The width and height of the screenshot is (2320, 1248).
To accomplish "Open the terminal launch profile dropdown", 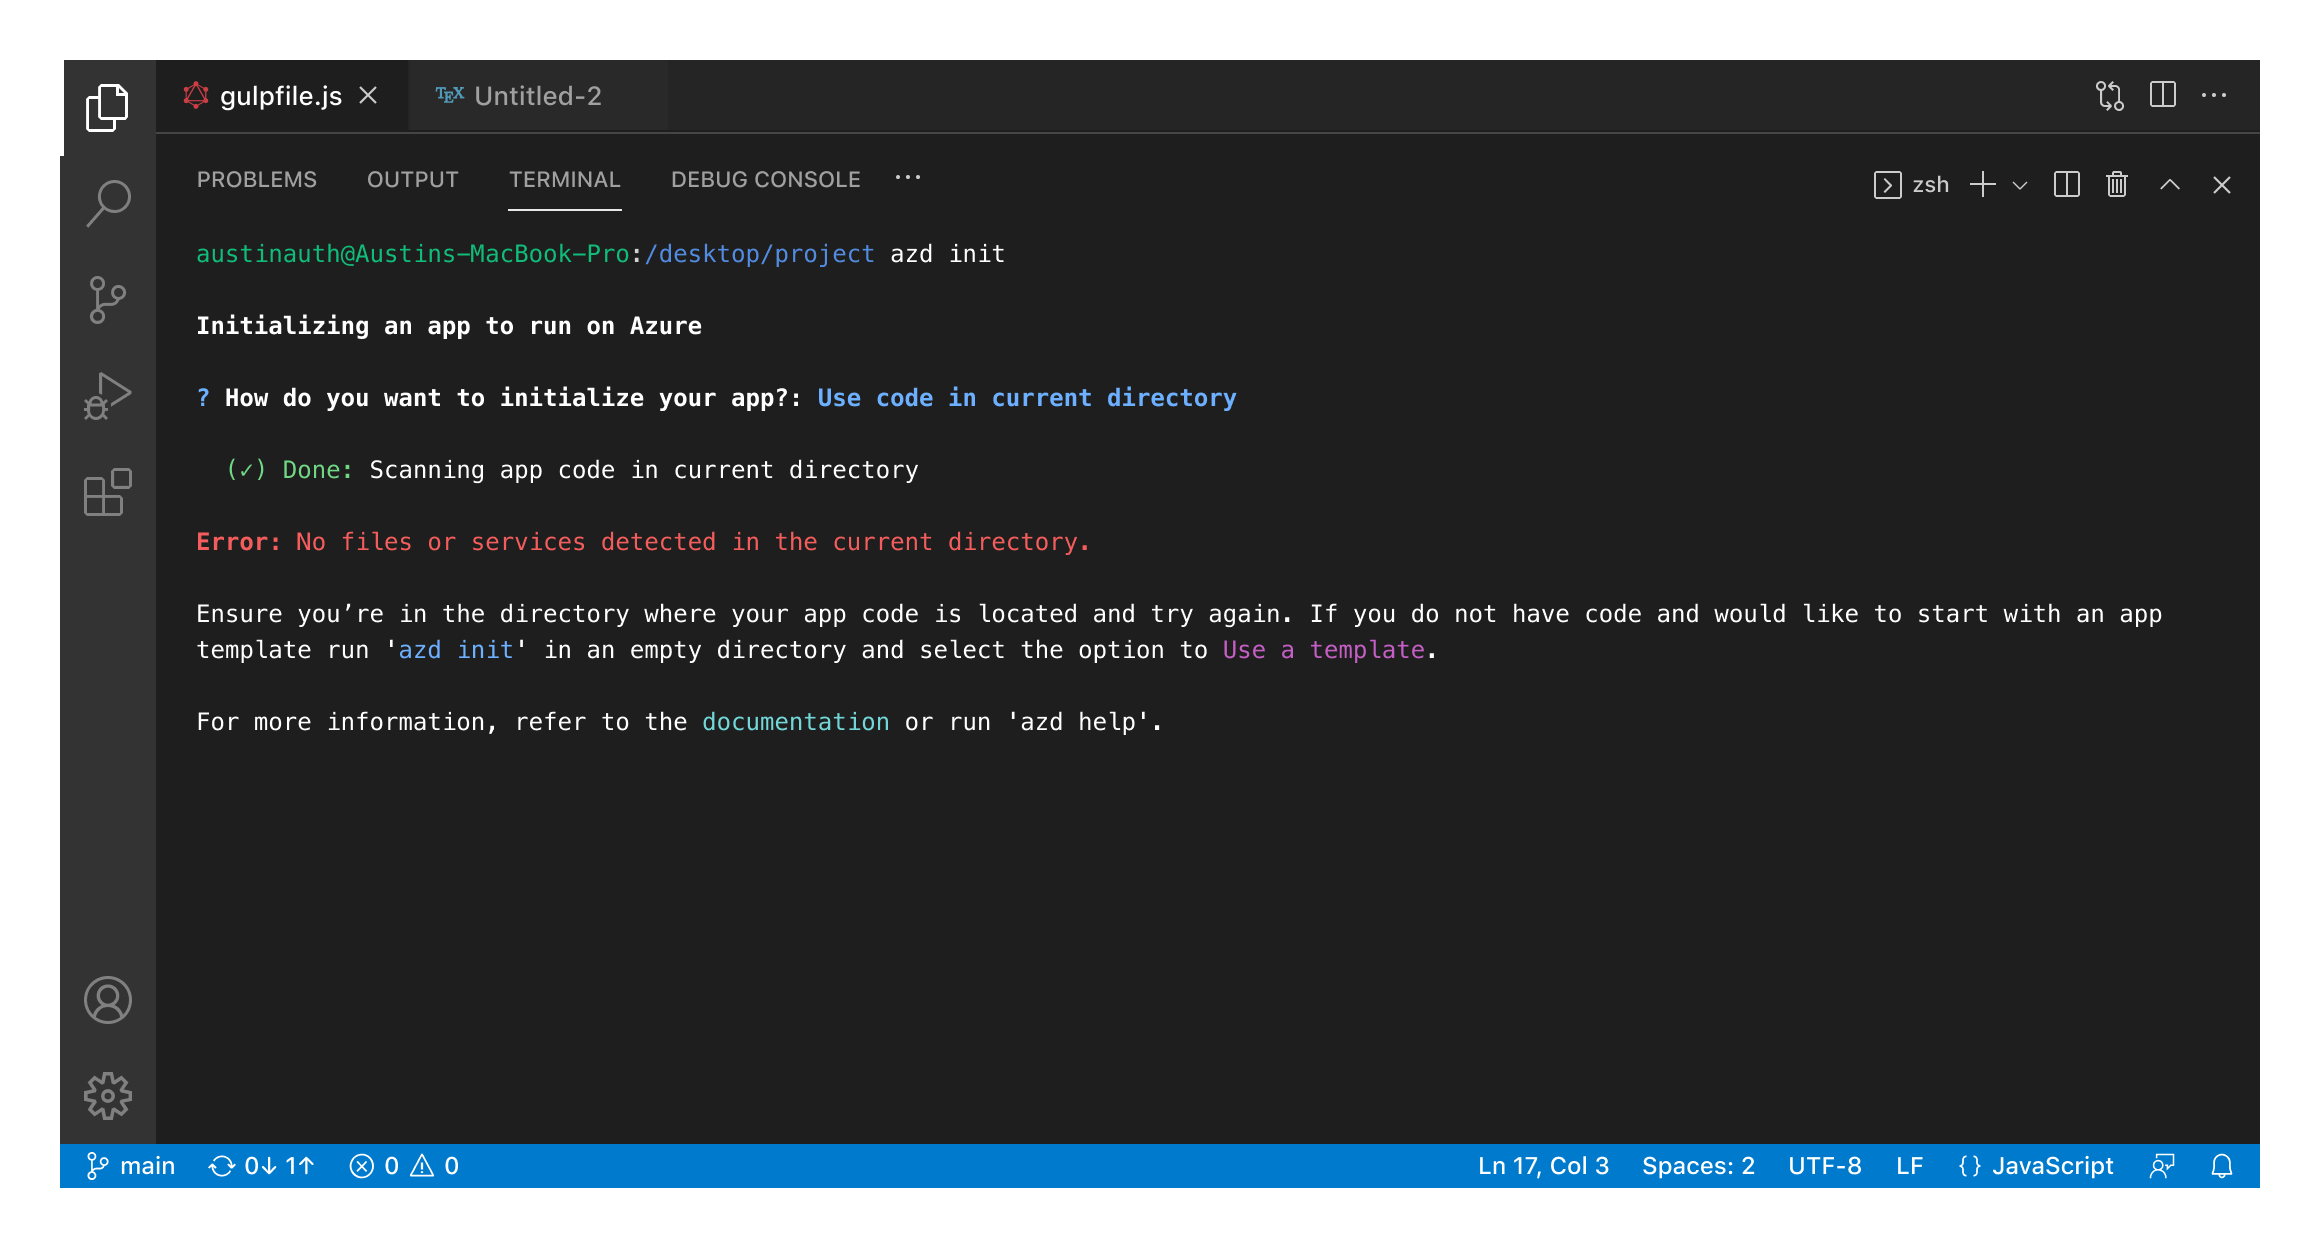I will pyautogui.click(x=2021, y=186).
